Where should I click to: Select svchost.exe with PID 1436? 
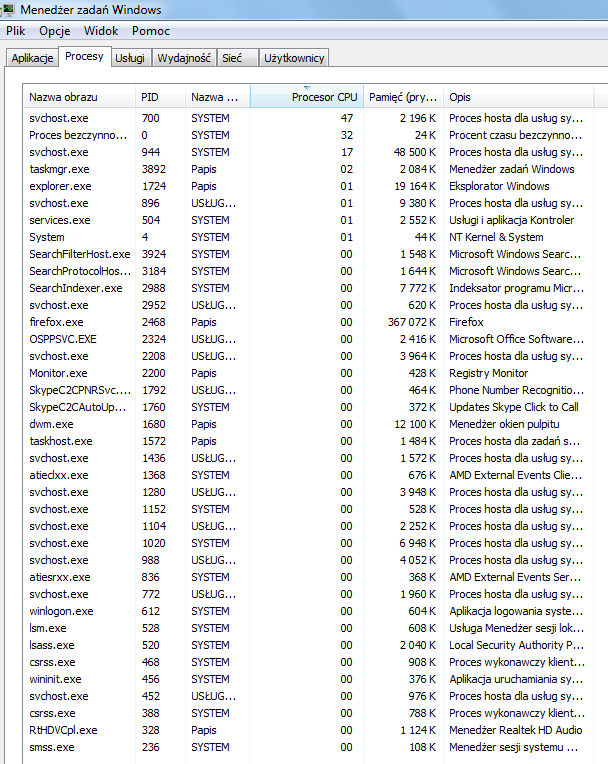pos(308,458)
